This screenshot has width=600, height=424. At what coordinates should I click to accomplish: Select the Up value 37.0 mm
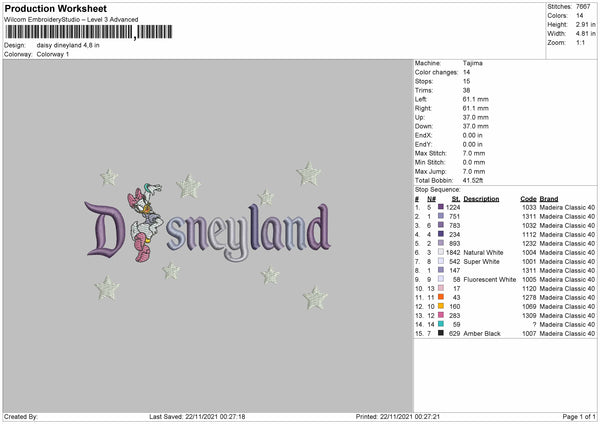pyautogui.click(x=476, y=117)
